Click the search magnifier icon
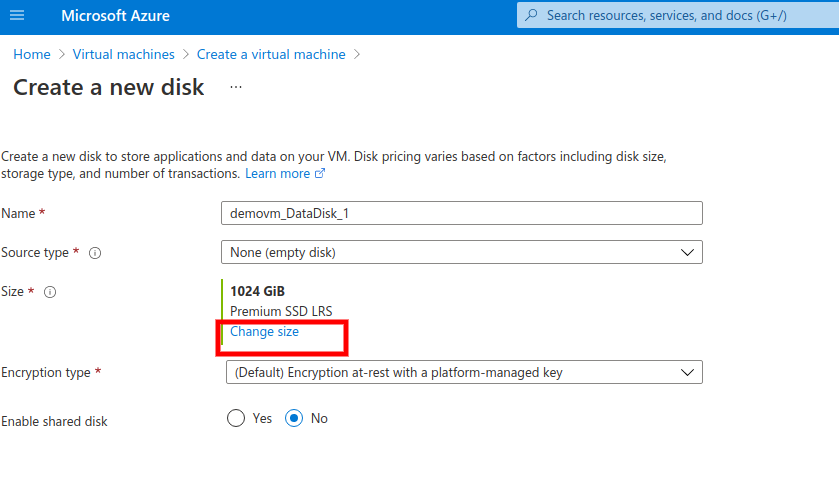The width and height of the screenshot is (839, 480). (x=531, y=15)
